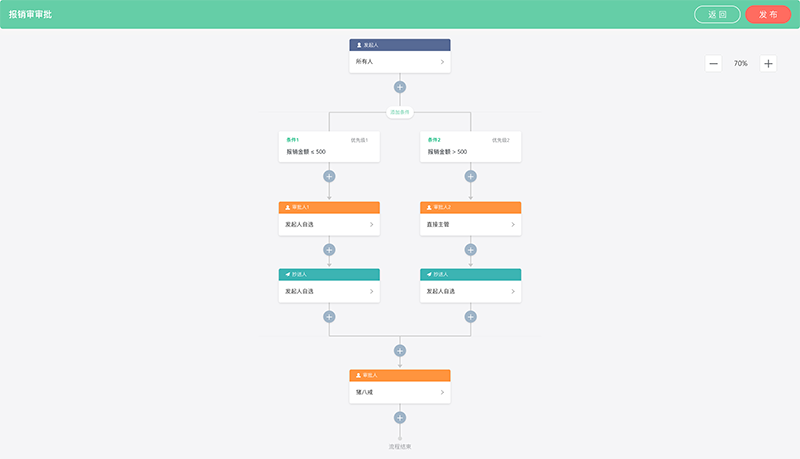The width and height of the screenshot is (800, 459).
Task: Click the plus below 审批人1 node
Action: pyautogui.click(x=329, y=249)
